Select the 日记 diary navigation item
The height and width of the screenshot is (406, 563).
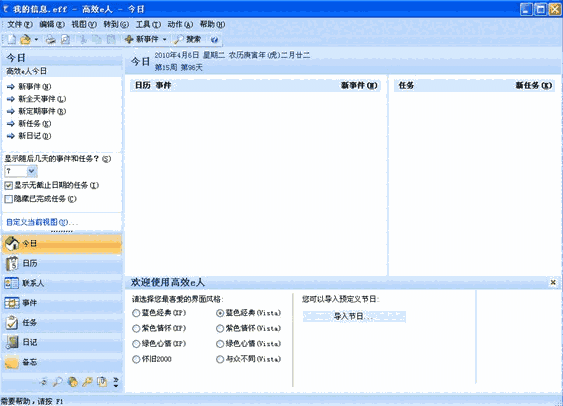[62, 342]
